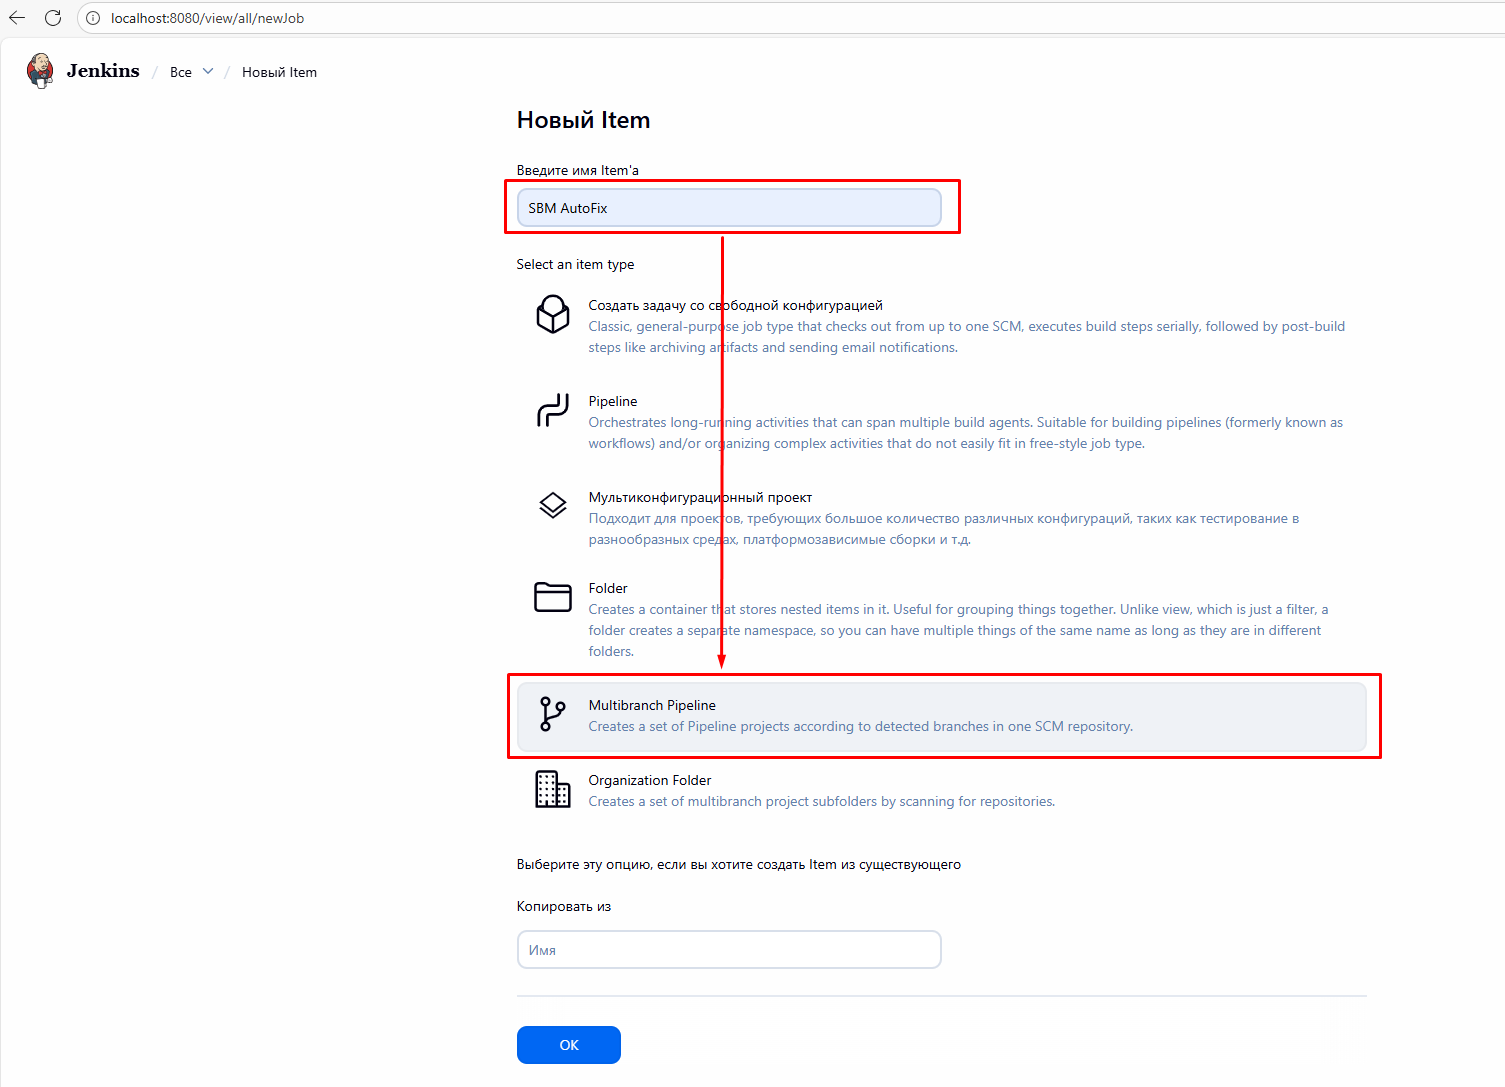The image size is (1505, 1087).
Task: View site information icon in address bar
Action: pos(93,18)
